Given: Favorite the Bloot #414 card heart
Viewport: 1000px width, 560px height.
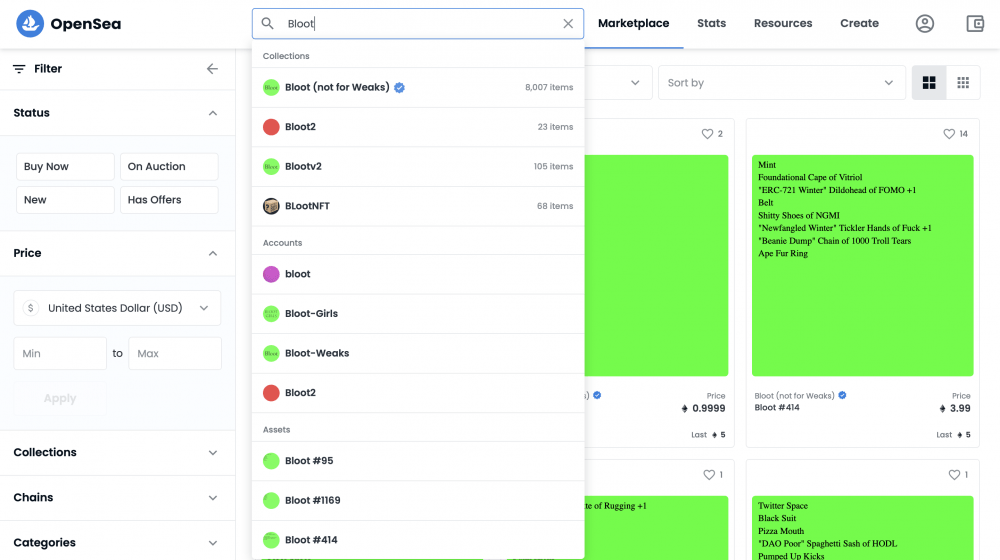Looking at the screenshot, I should (x=949, y=134).
